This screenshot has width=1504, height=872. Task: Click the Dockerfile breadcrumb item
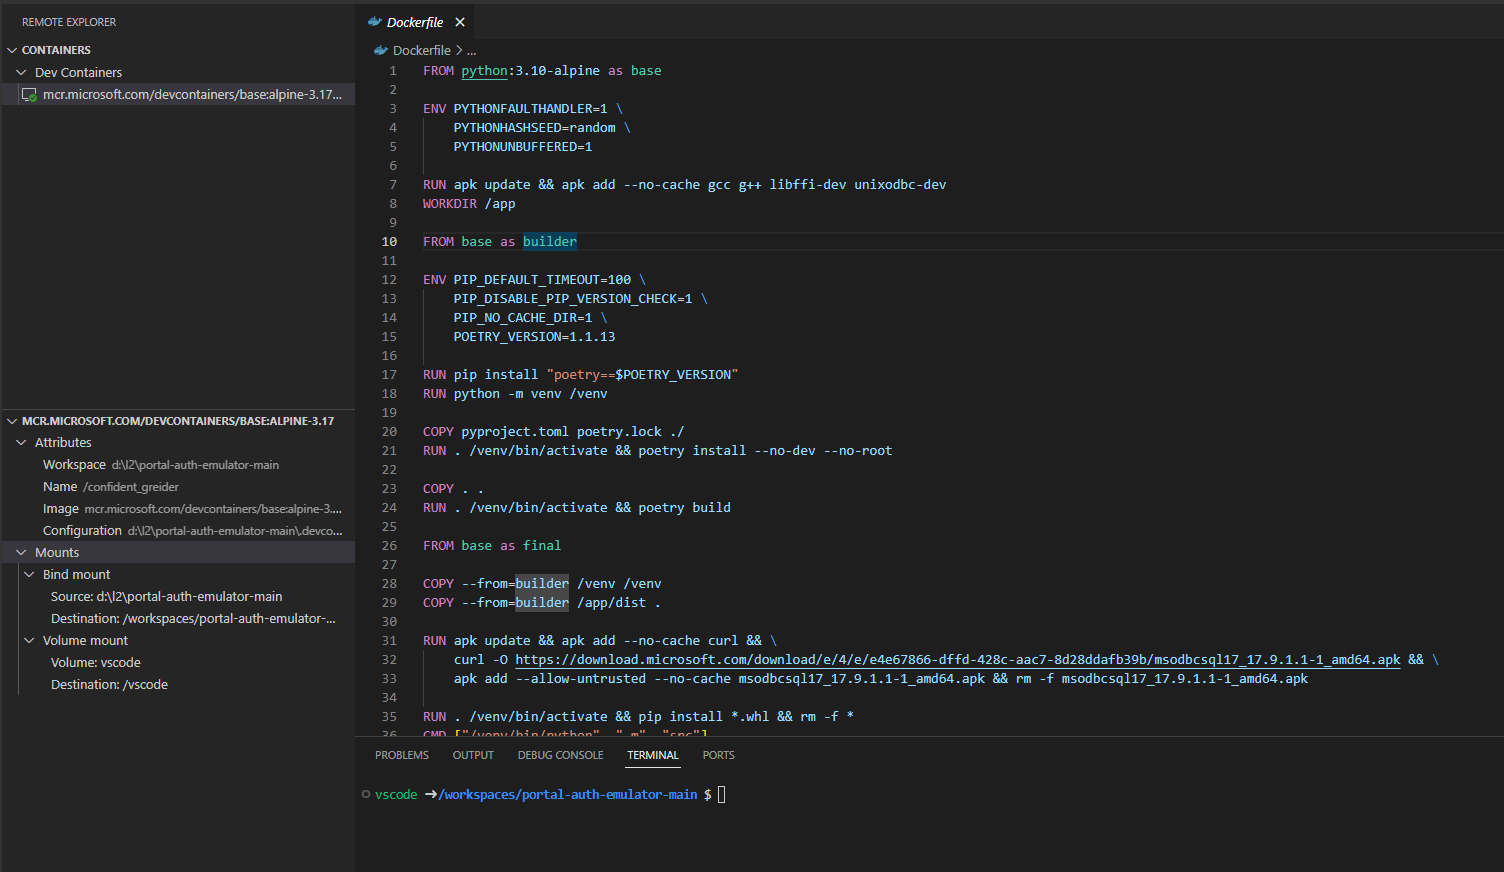coord(421,50)
